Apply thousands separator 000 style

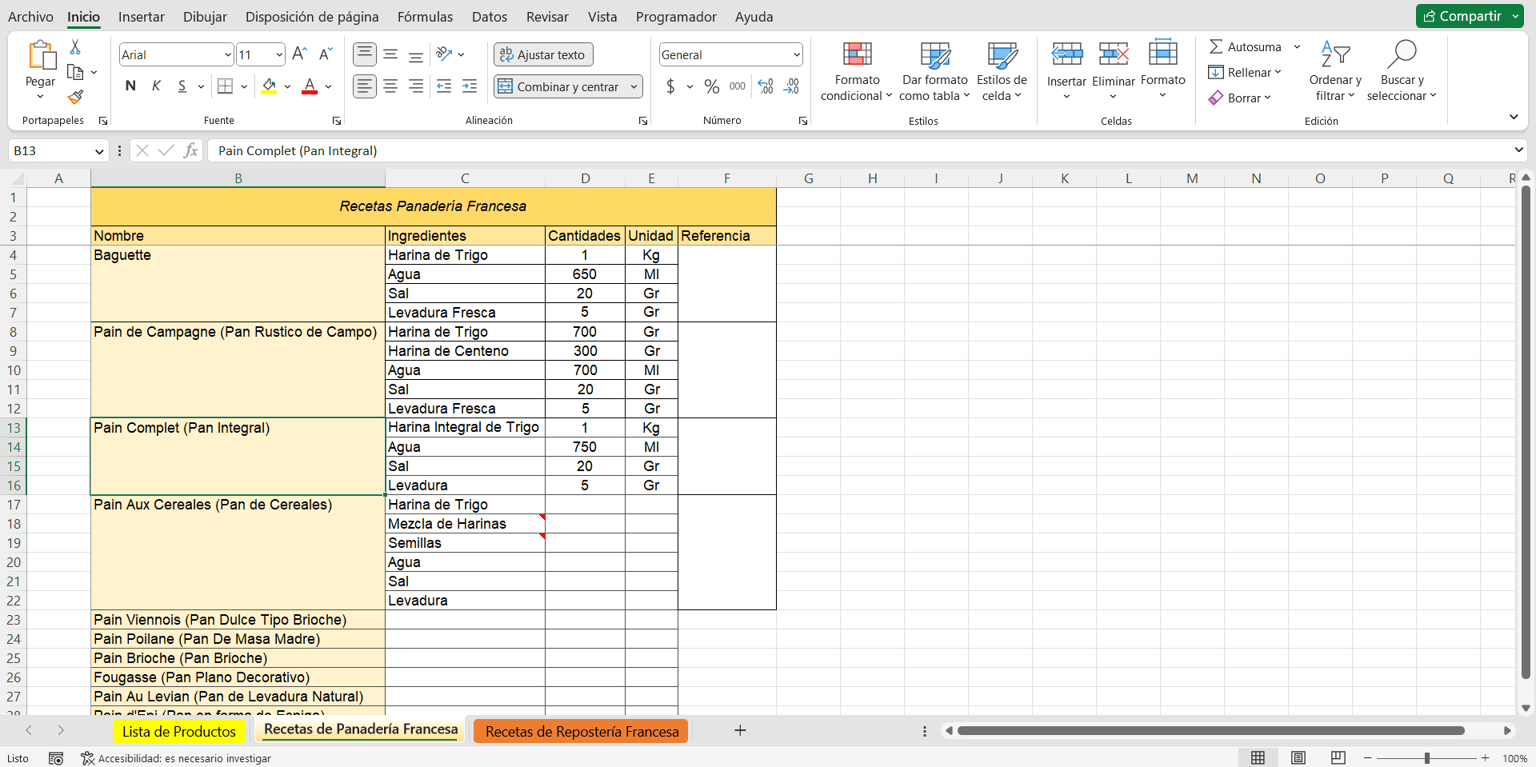[737, 87]
